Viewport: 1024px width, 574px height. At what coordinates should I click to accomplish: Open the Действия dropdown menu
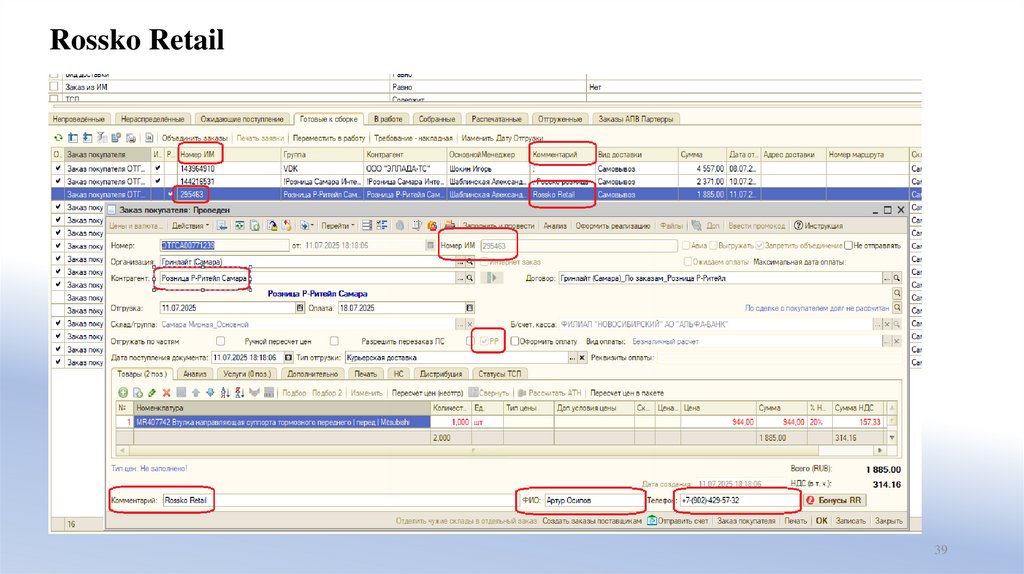click(190, 226)
